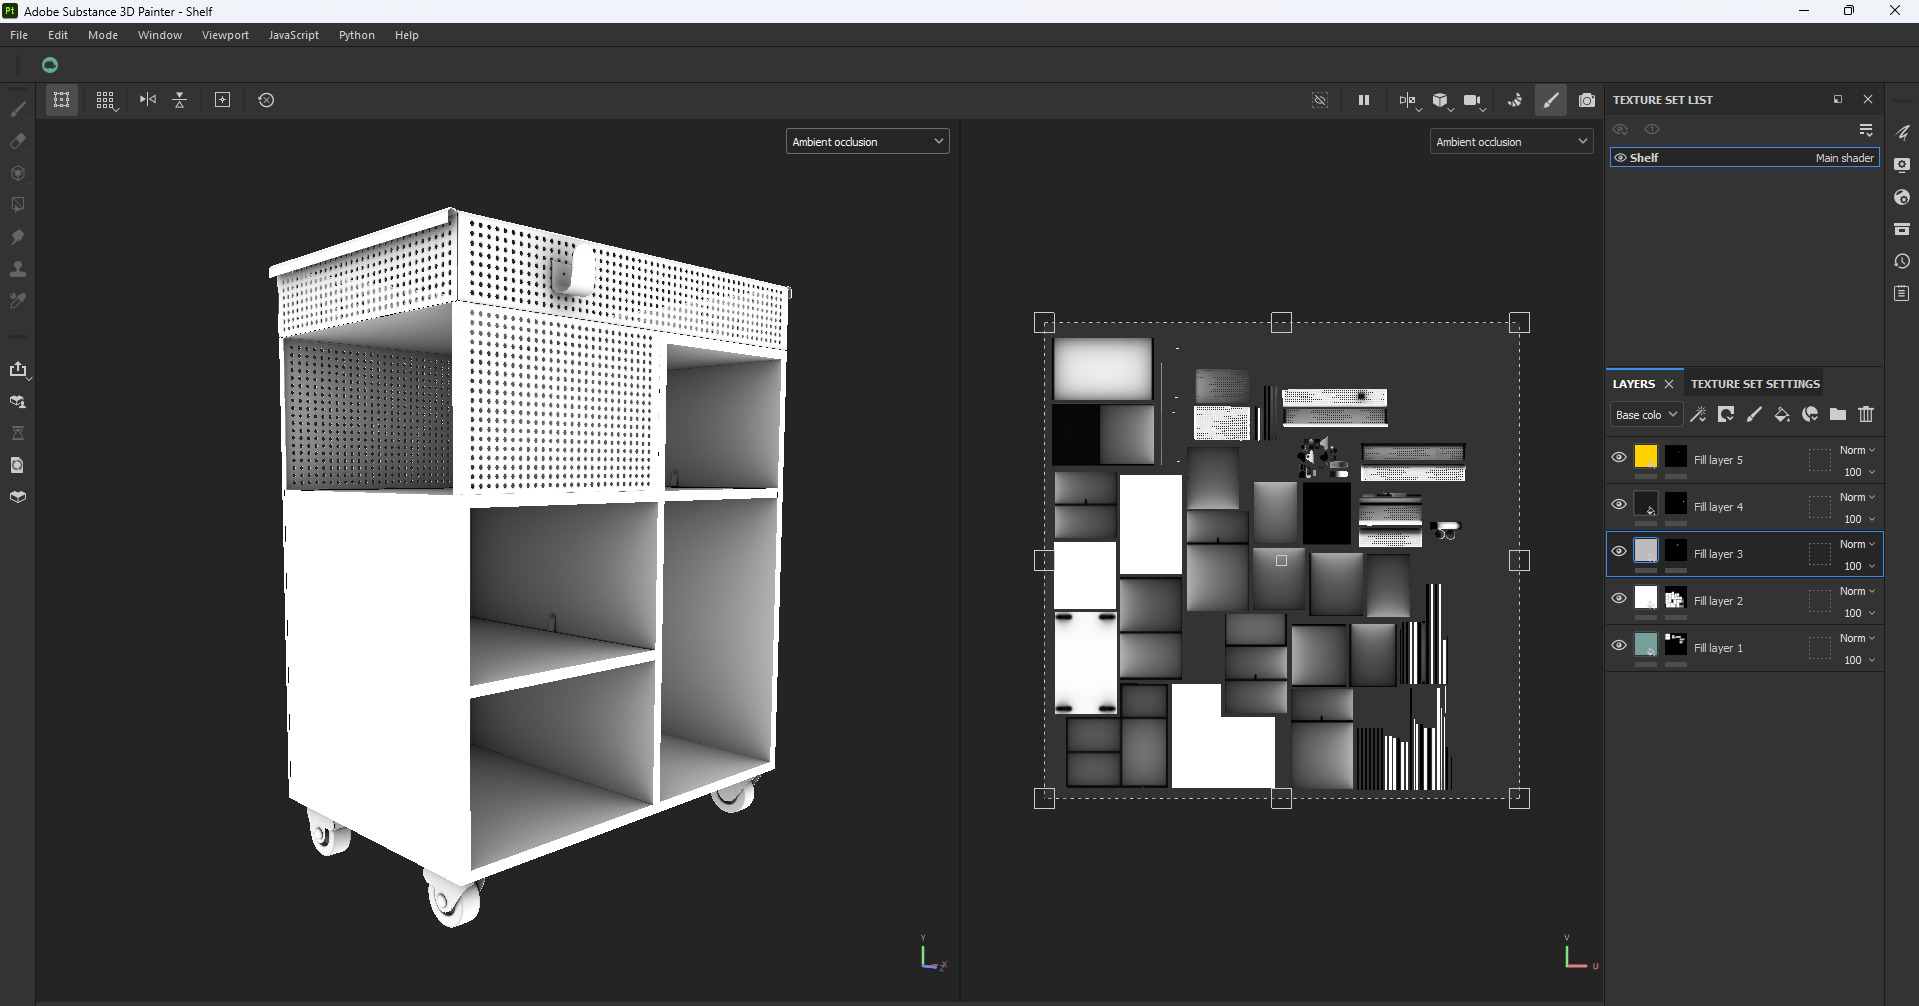This screenshot has height=1006, width=1919.
Task: Open the camera projection video-camera dropdown
Action: coord(1474,100)
